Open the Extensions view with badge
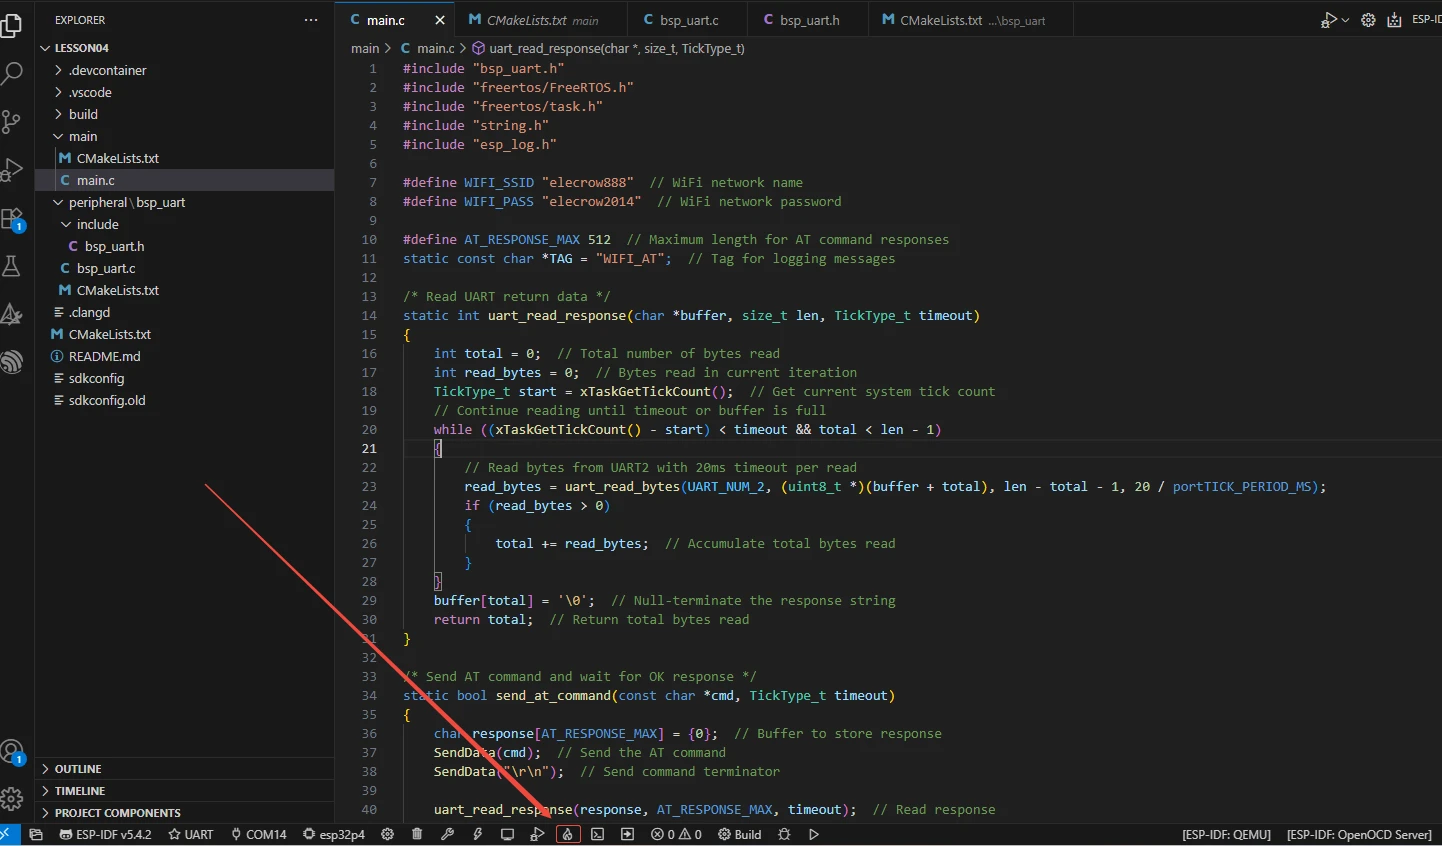The height and width of the screenshot is (846, 1442). pyautogui.click(x=12, y=219)
